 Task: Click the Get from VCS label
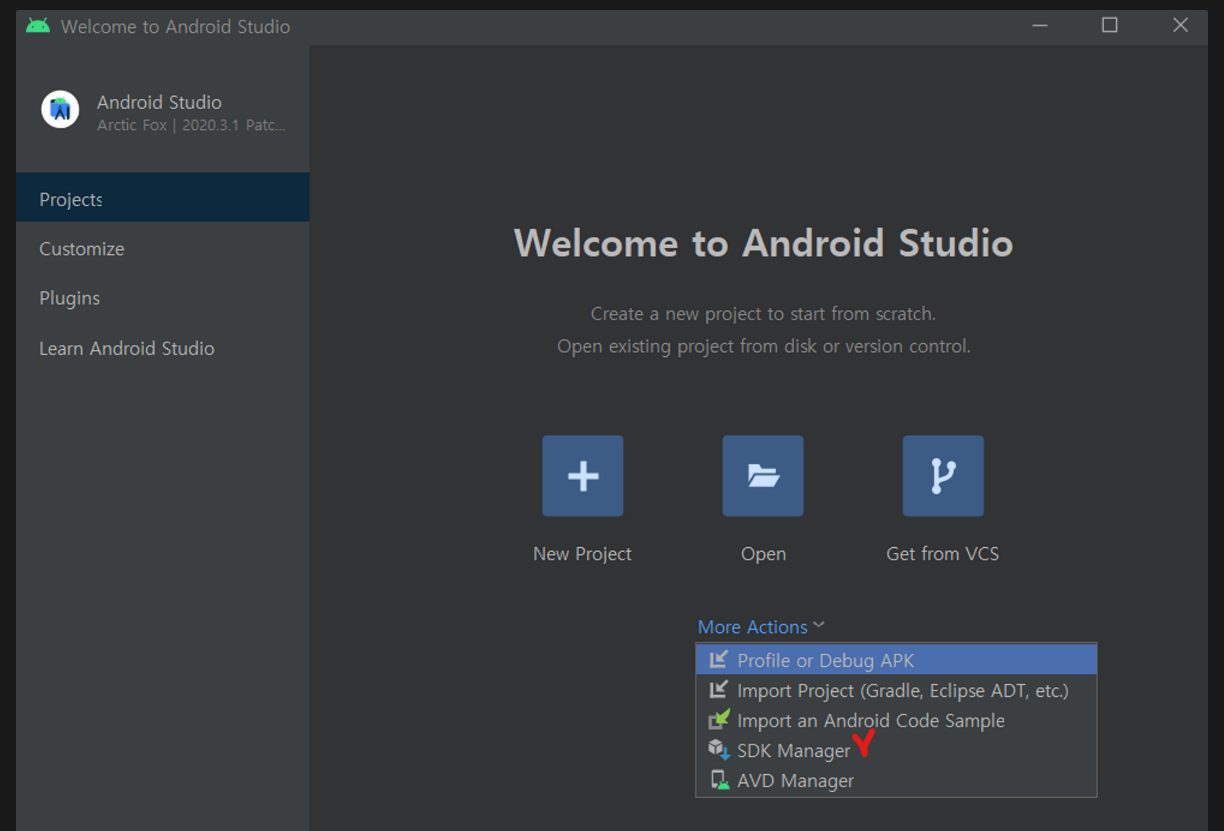(942, 553)
